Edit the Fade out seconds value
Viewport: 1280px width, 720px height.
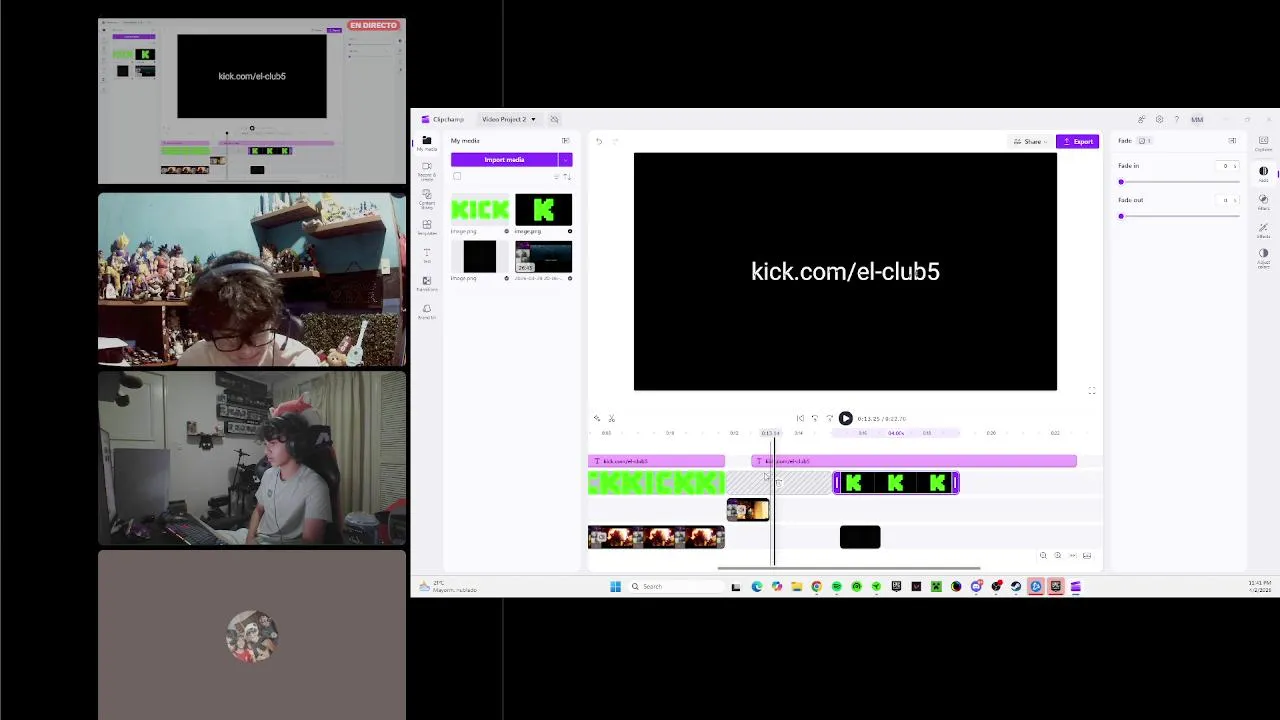(1227, 200)
